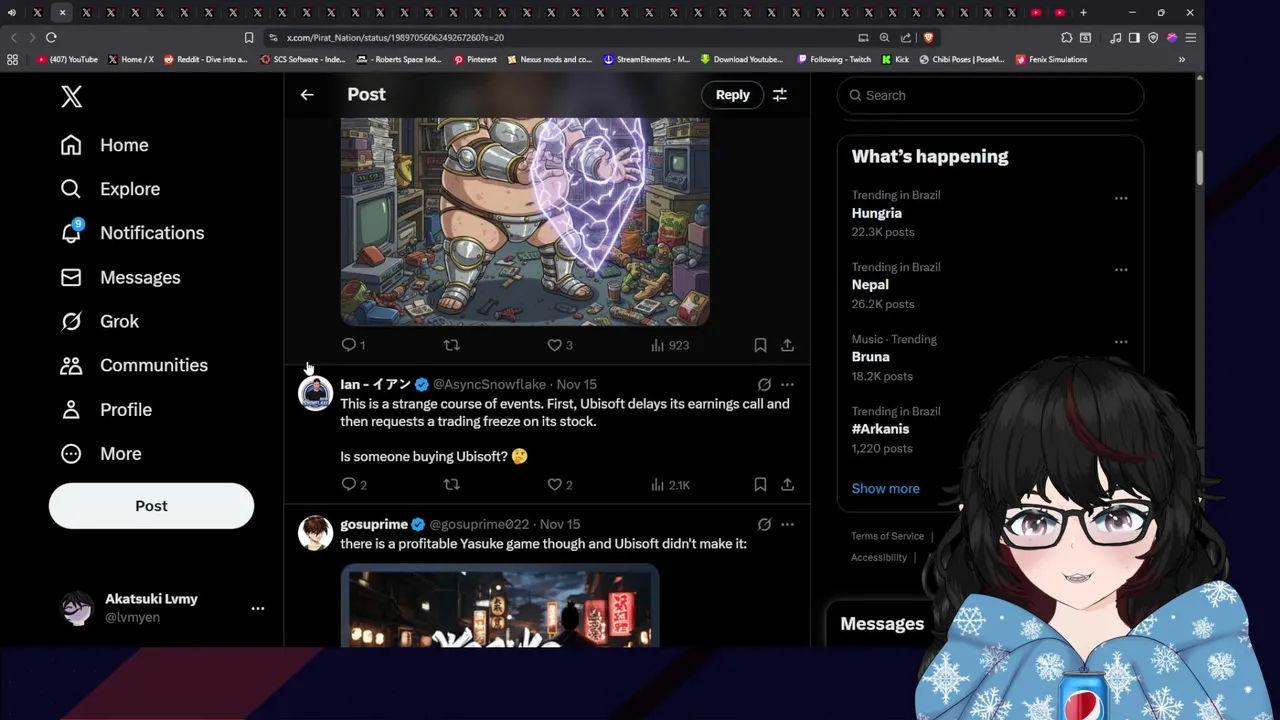Open @AsyncSnowflake handle link

[489, 384]
